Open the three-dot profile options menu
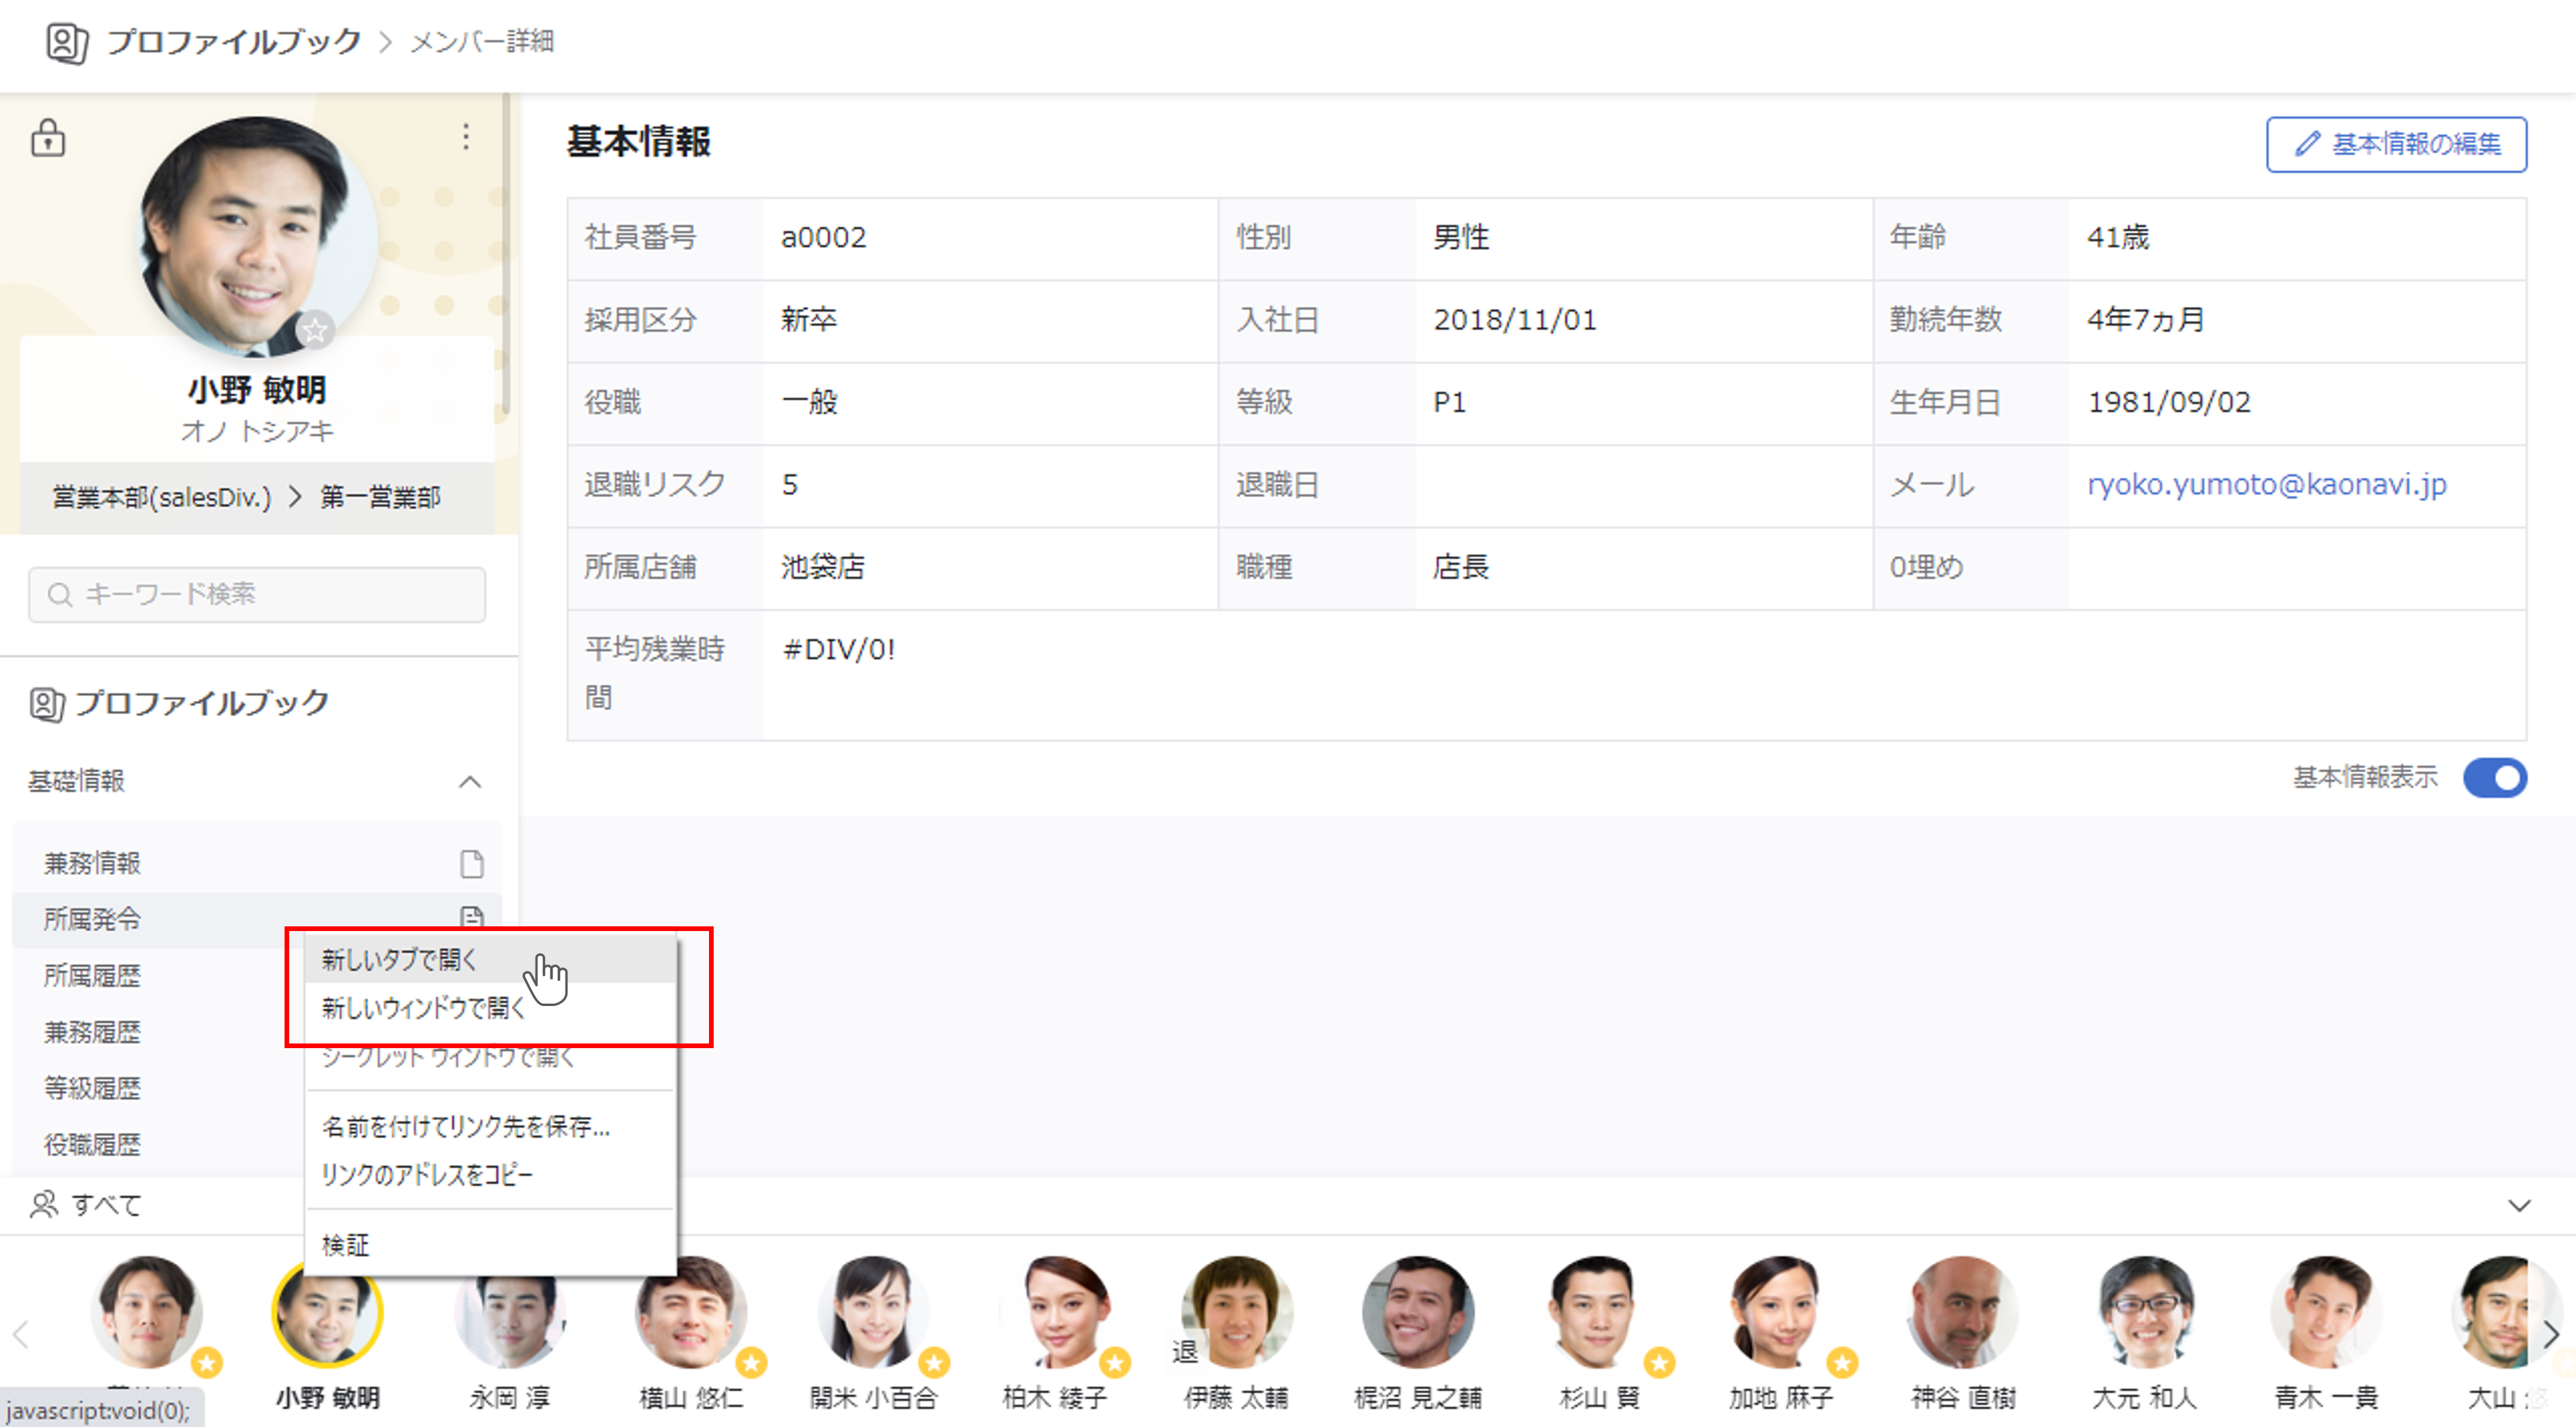 (465, 137)
